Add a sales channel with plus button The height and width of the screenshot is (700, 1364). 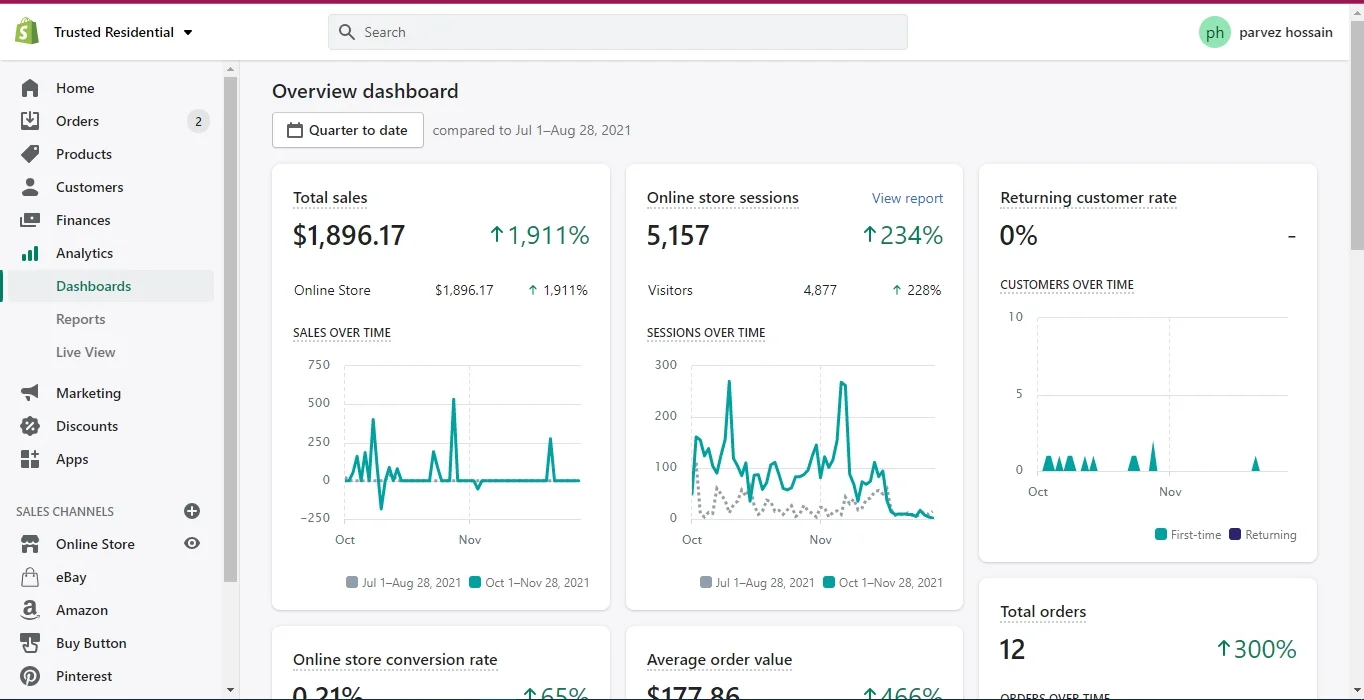192,511
